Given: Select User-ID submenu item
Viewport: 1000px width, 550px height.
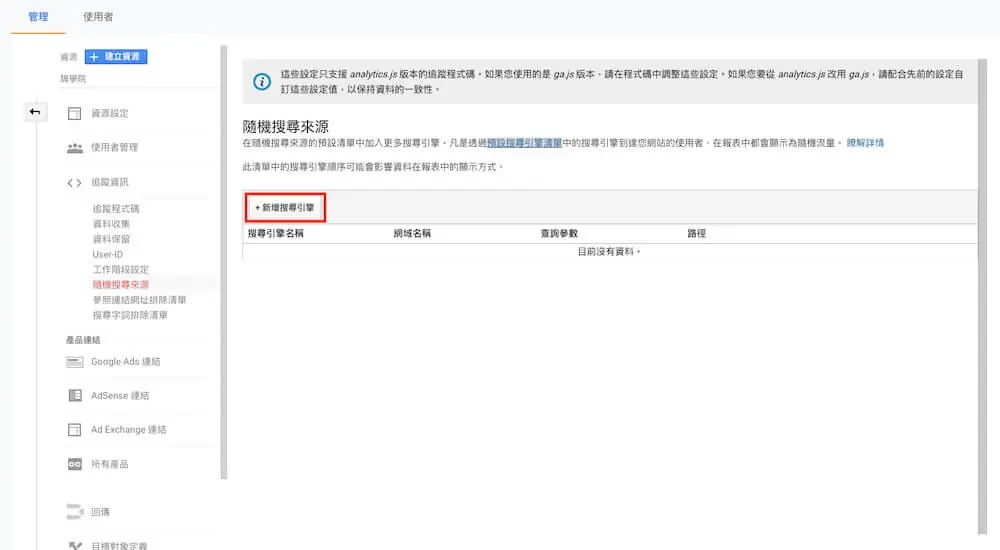Looking at the screenshot, I should [108, 255].
